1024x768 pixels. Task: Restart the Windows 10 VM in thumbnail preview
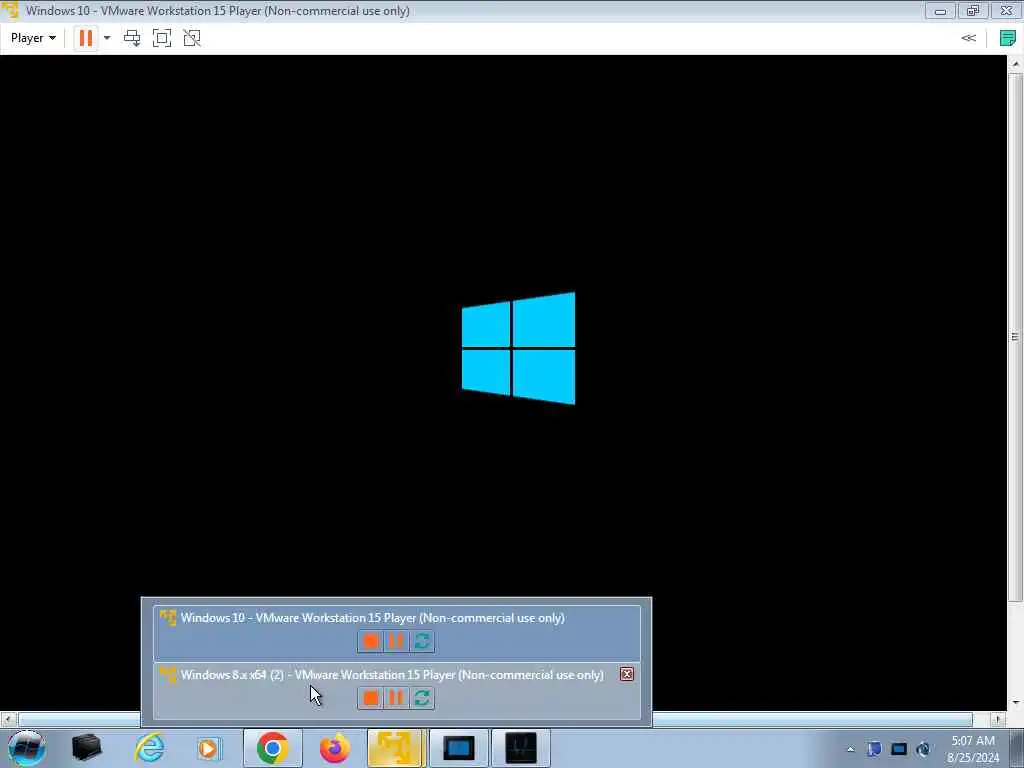(x=422, y=641)
